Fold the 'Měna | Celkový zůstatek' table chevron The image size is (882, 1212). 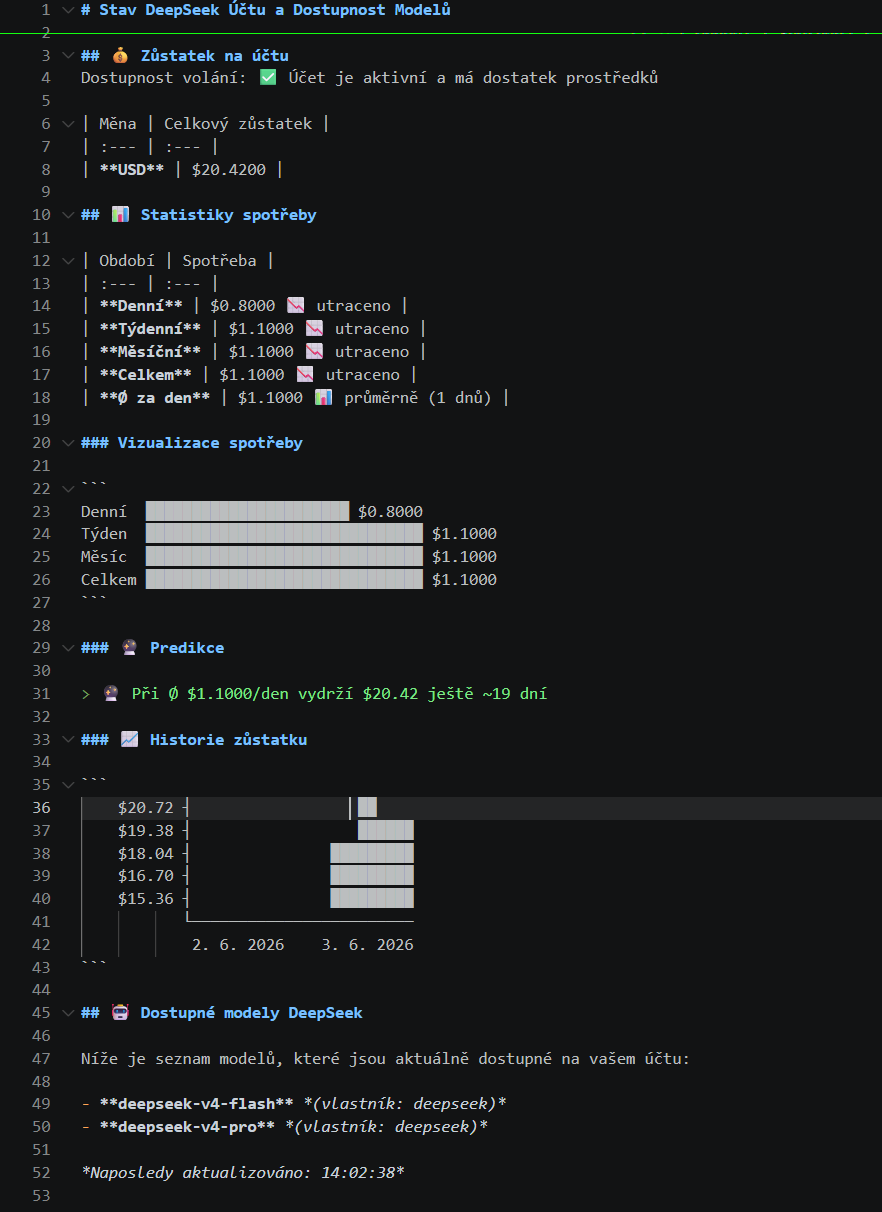[x=67, y=124]
